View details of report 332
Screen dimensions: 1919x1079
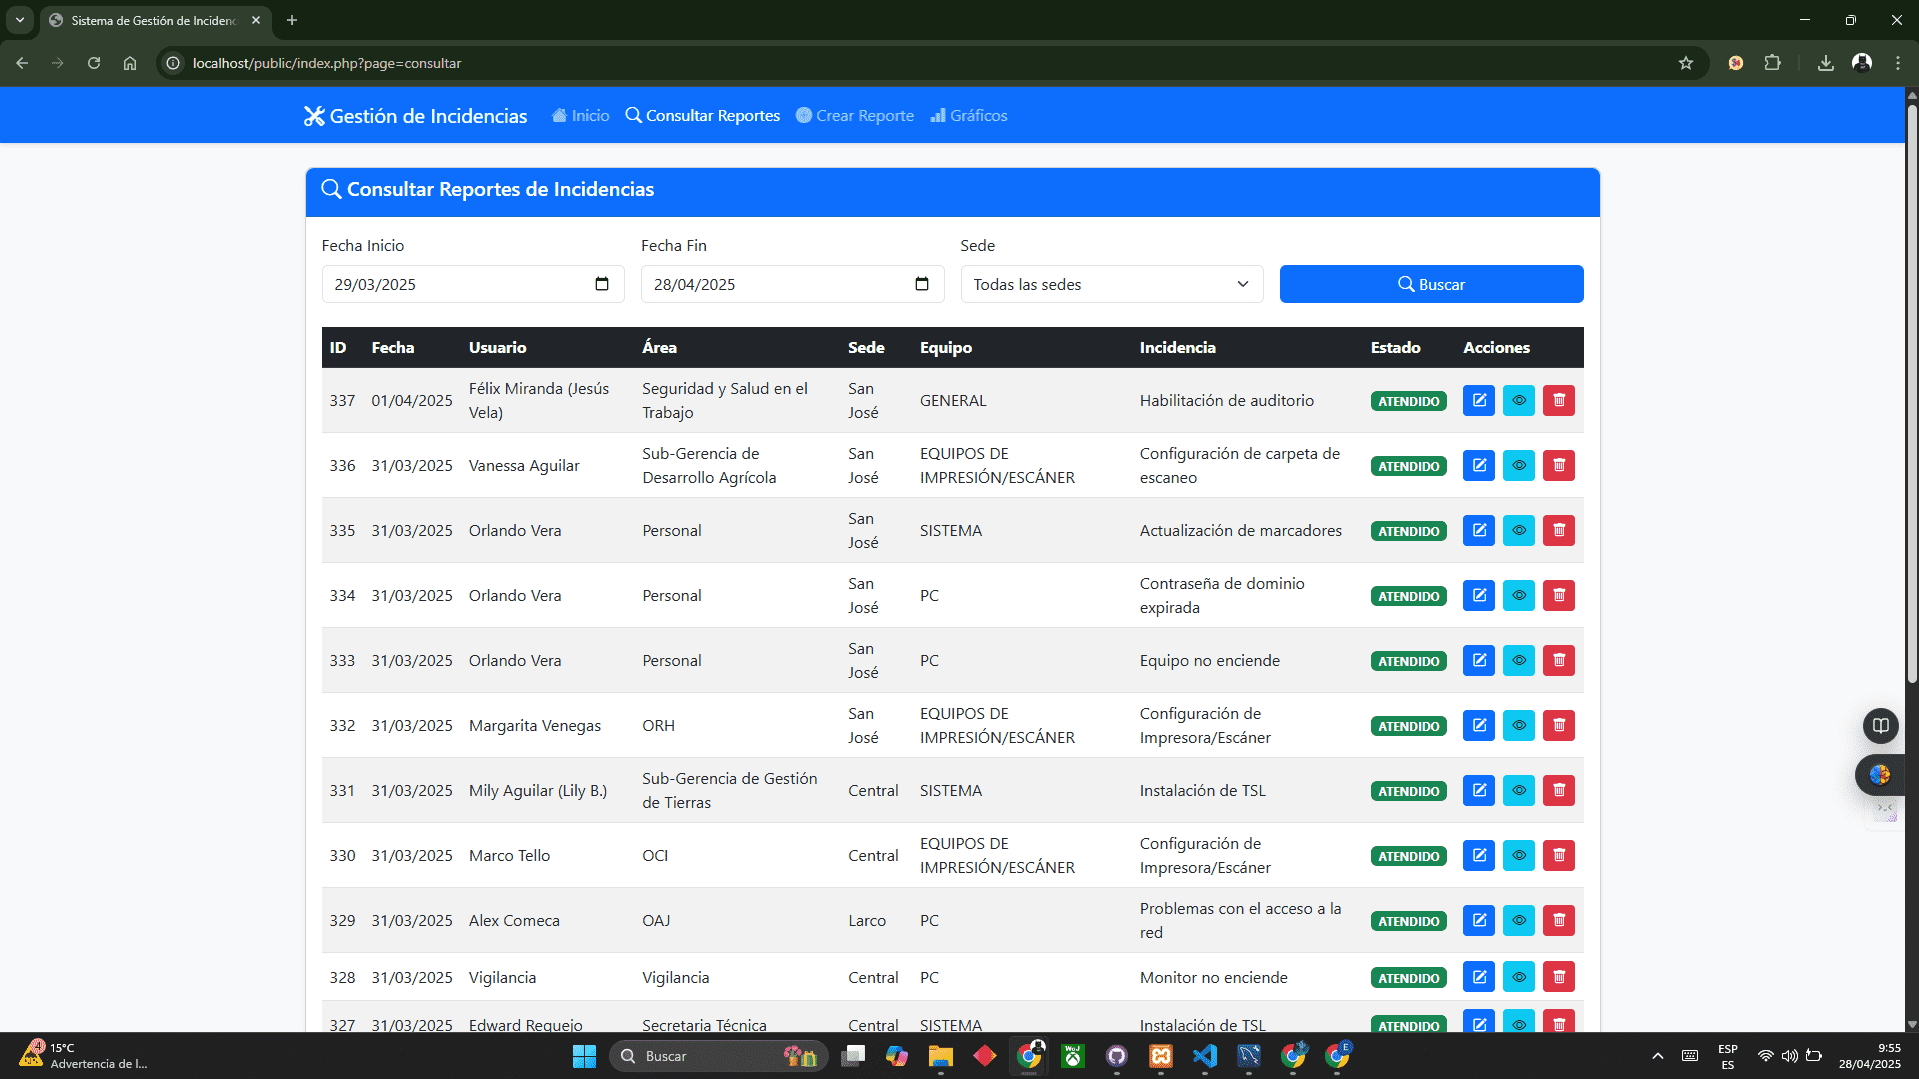click(1518, 726)
